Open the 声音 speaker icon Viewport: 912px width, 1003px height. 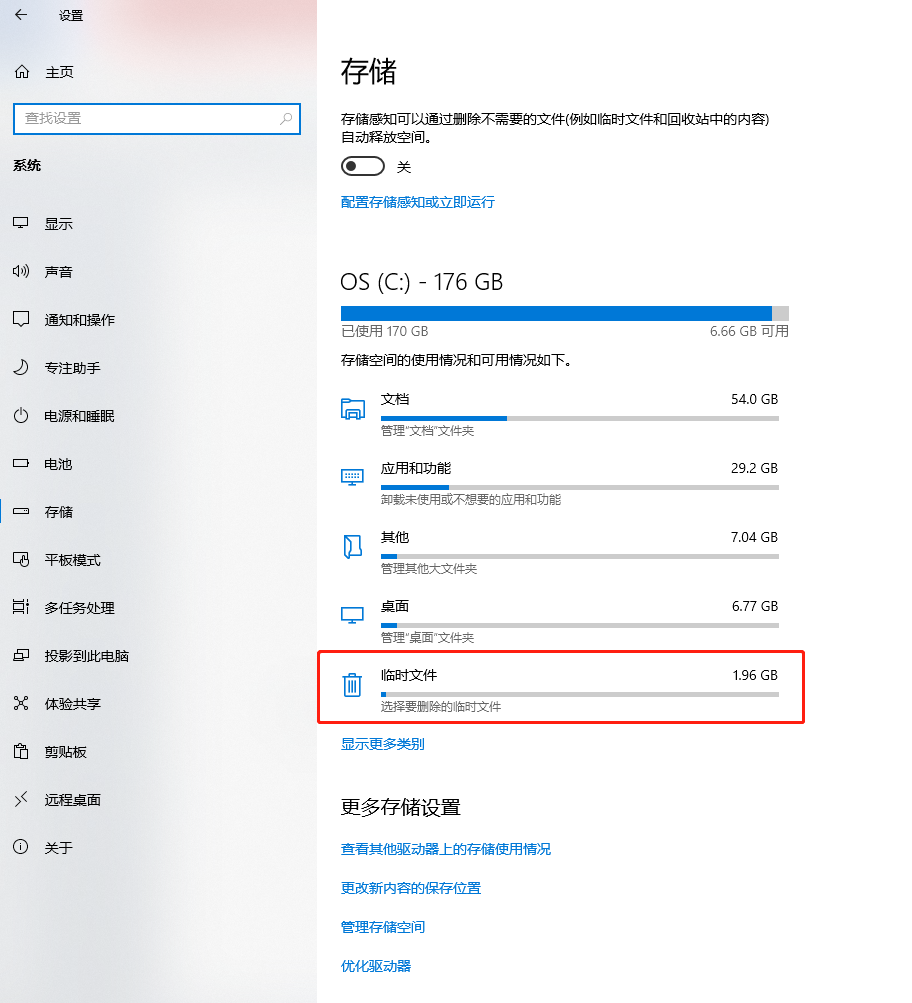tap(21, 271)
